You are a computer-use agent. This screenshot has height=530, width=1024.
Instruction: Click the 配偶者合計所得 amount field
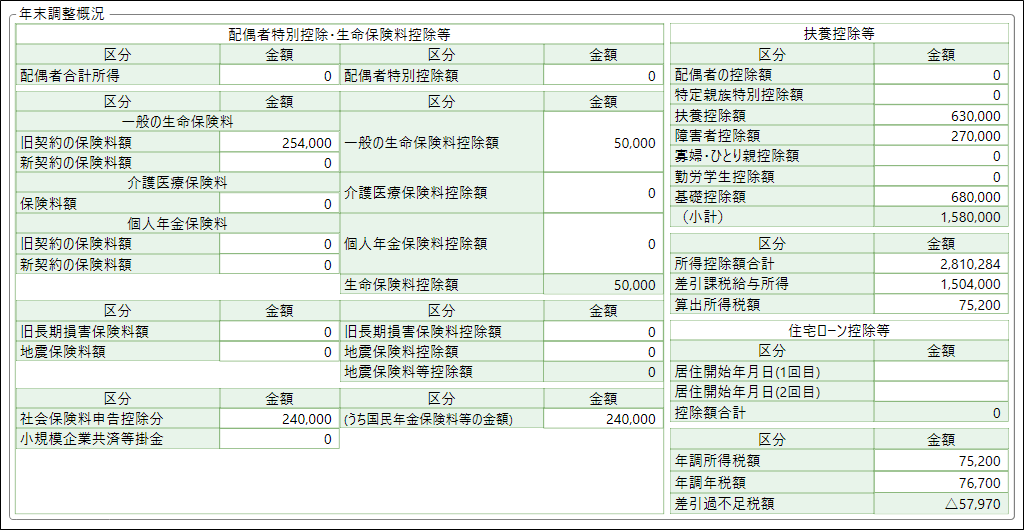(279, 75)
